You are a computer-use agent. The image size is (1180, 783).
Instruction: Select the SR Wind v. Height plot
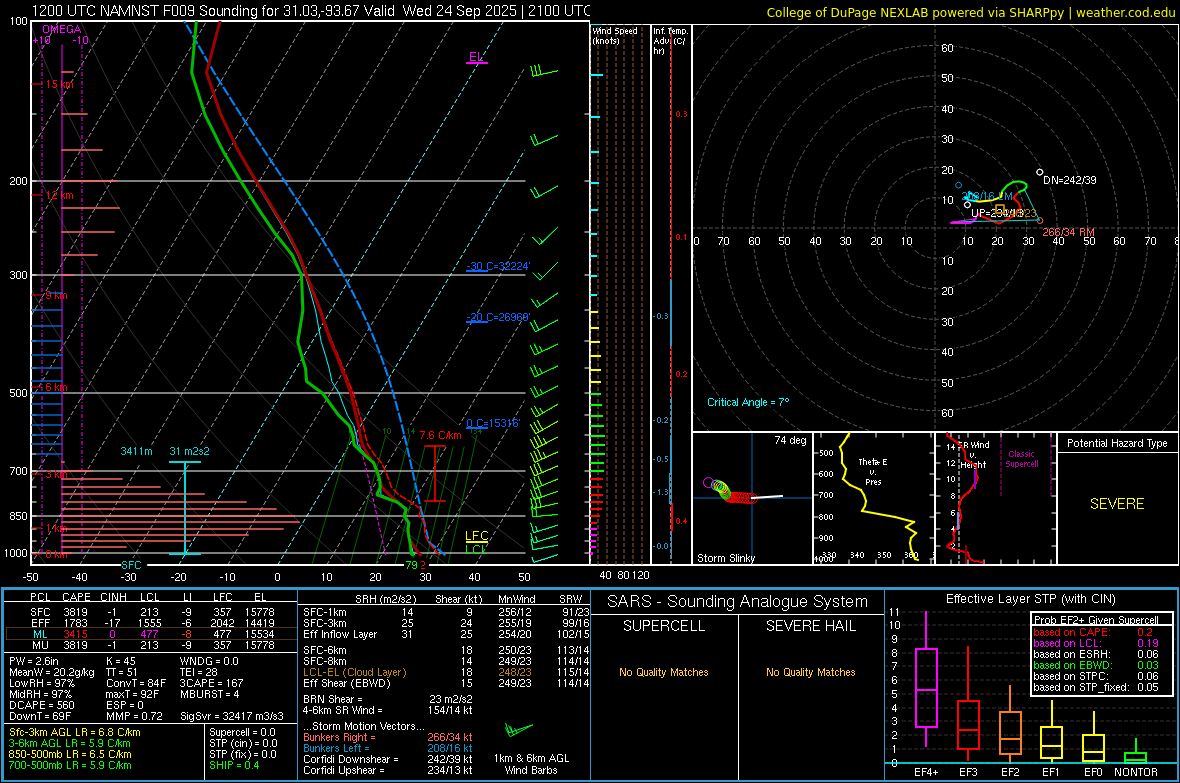coord(995,498)
